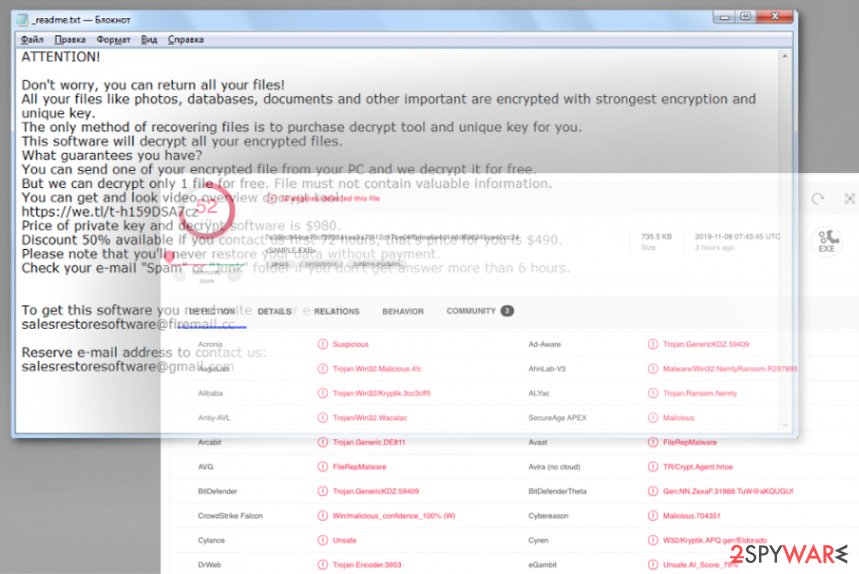Click the alert icon in the SecureAge APEX row

tap(652, 417)
